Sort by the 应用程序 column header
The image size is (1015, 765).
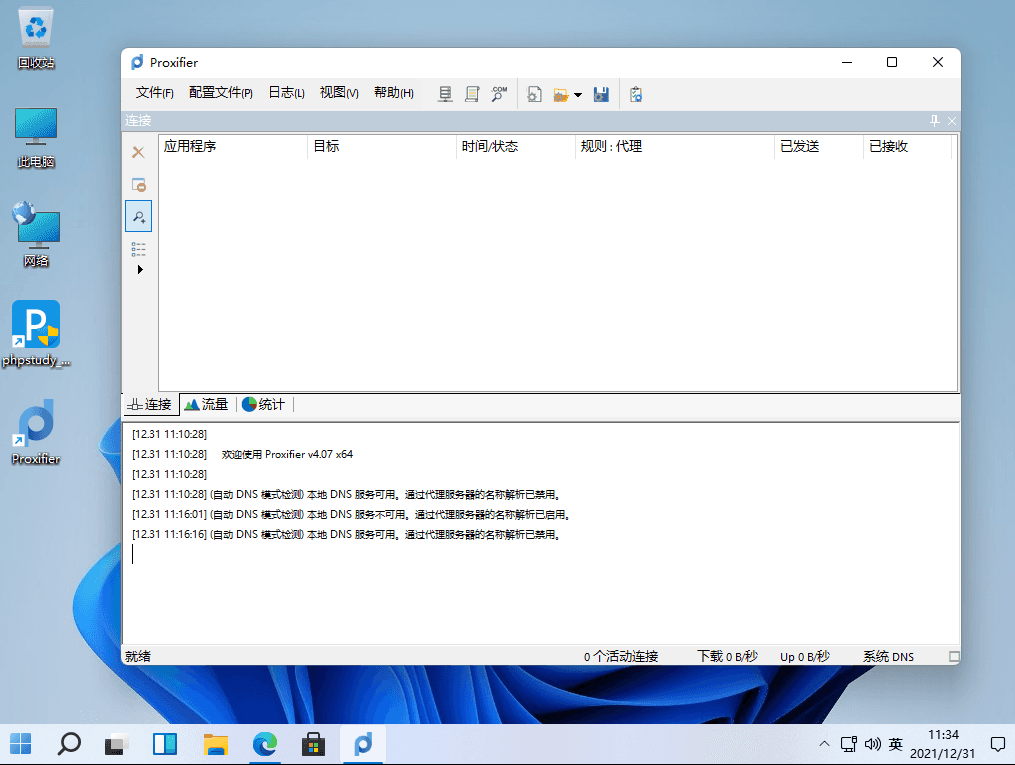click(x=232, y=146)
